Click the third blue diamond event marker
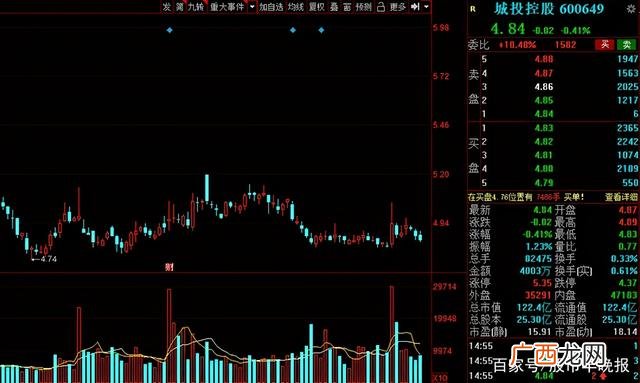The image size is (640, 383). point(321,30)
